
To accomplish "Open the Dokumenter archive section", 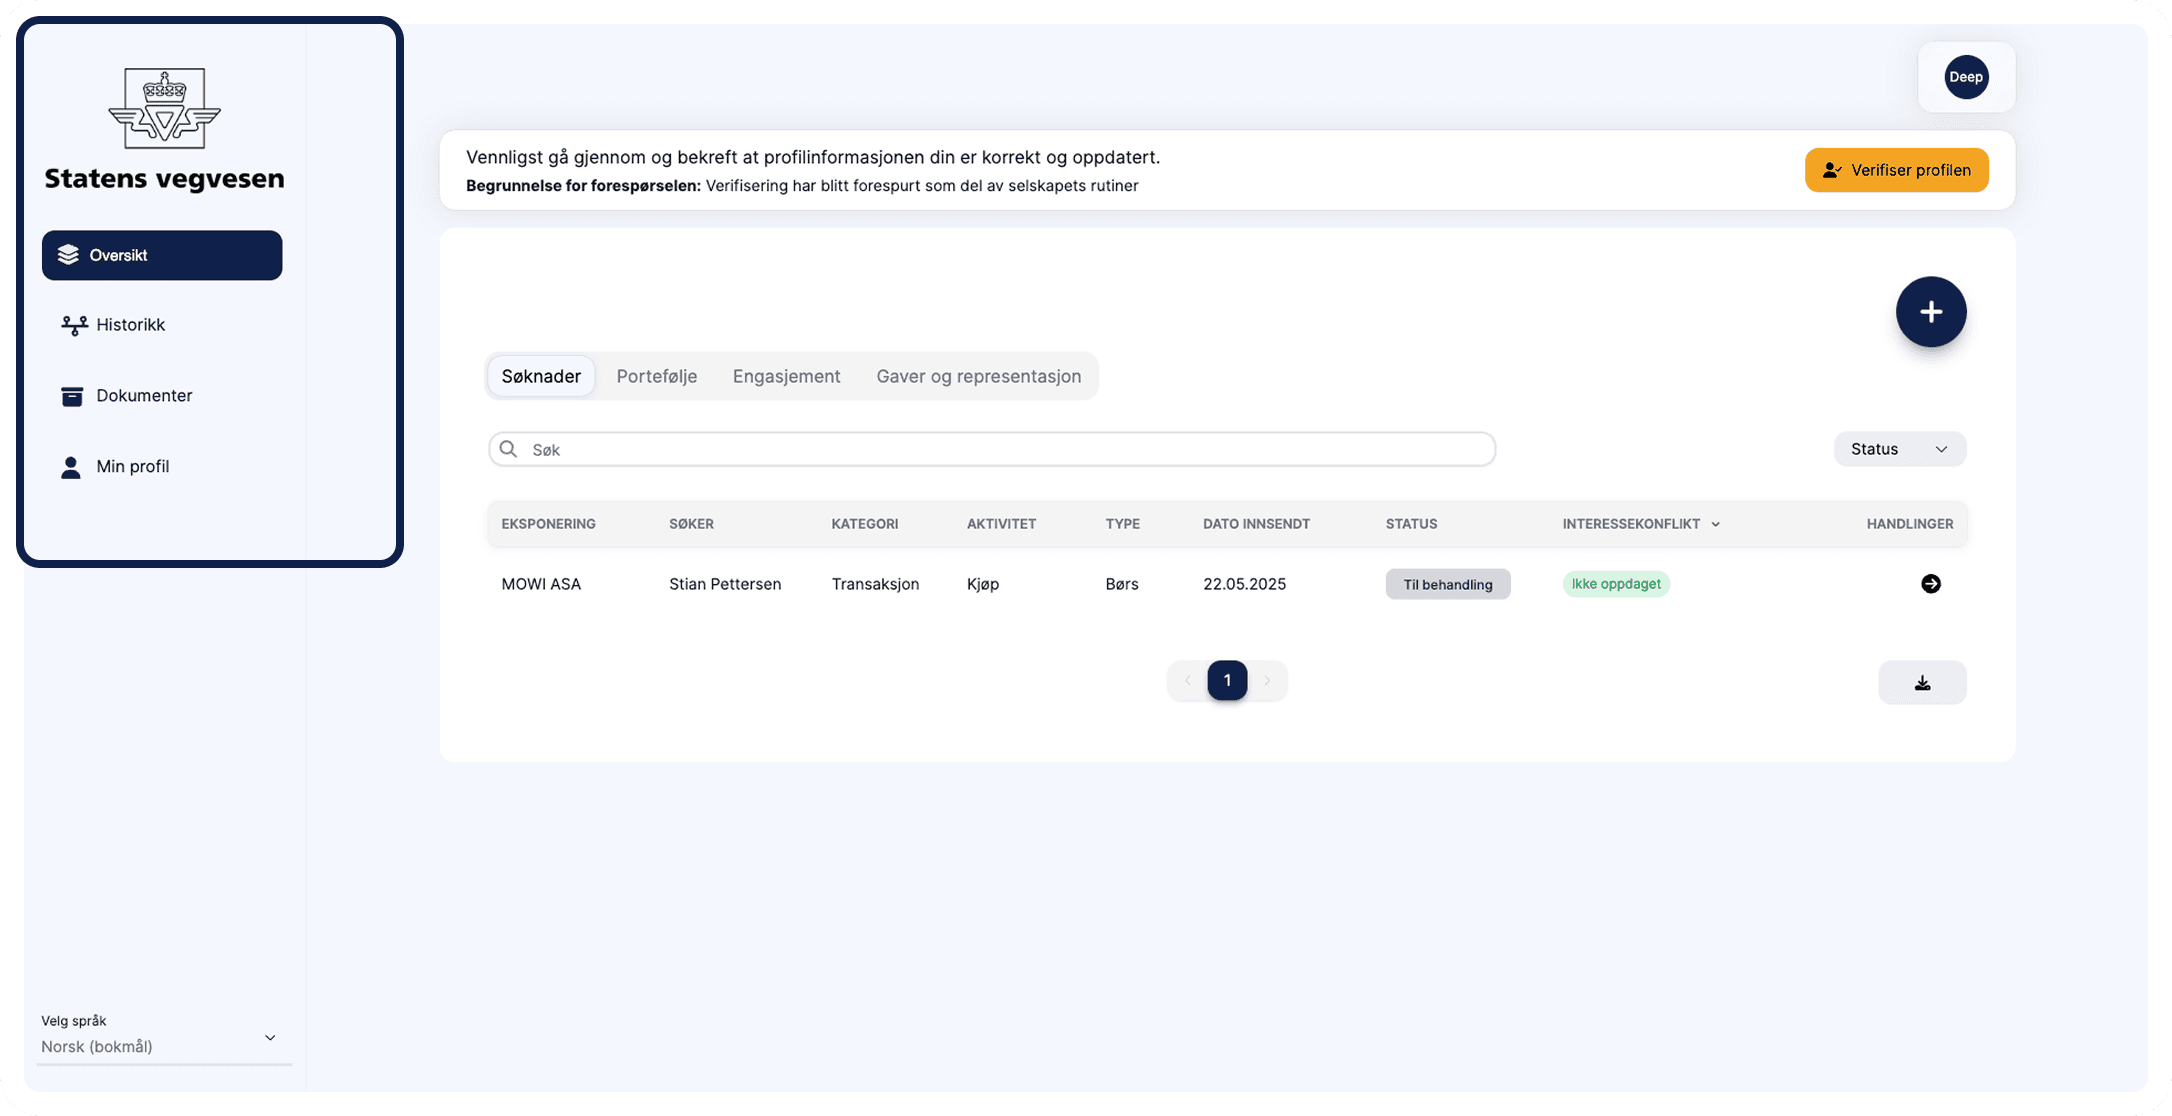I will 143,396.
